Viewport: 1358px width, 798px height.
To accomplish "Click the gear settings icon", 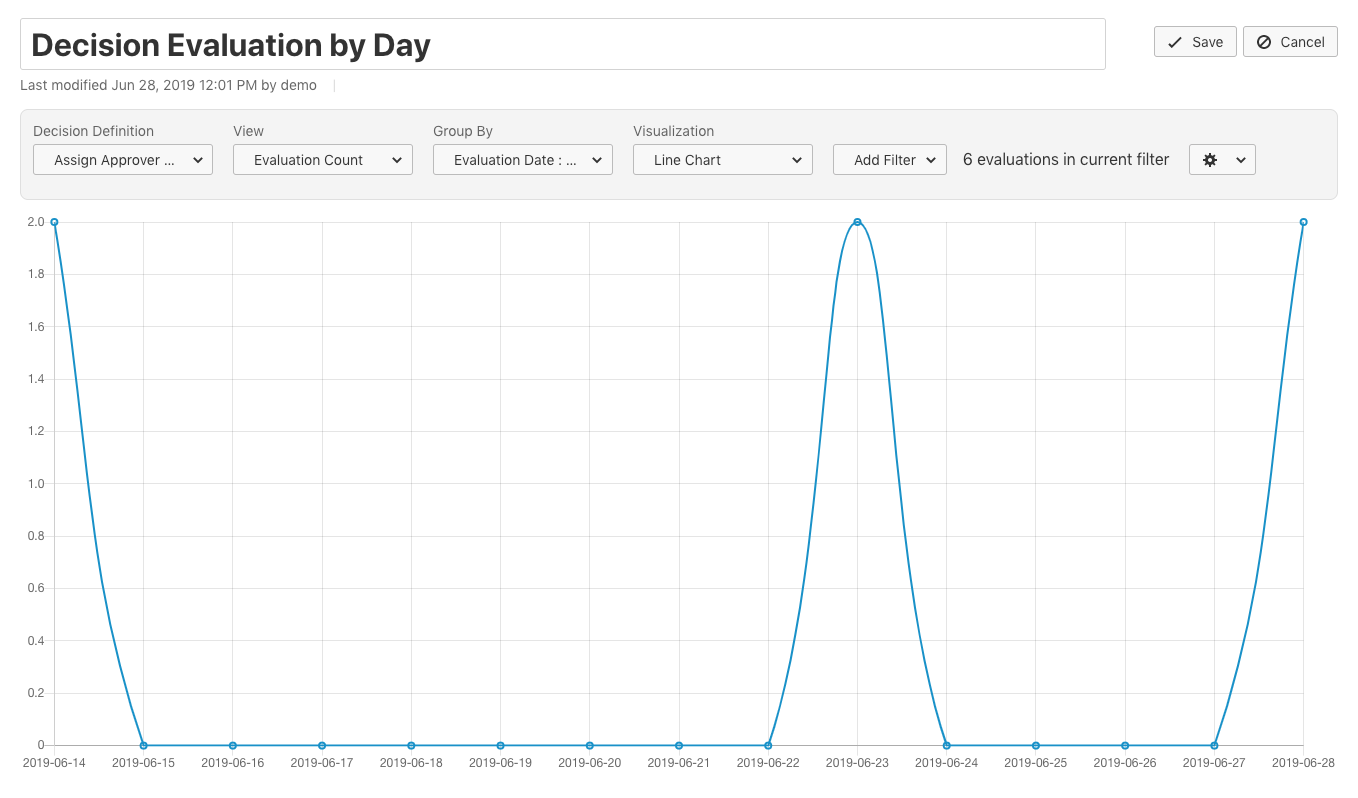I will pos(1210,160).
